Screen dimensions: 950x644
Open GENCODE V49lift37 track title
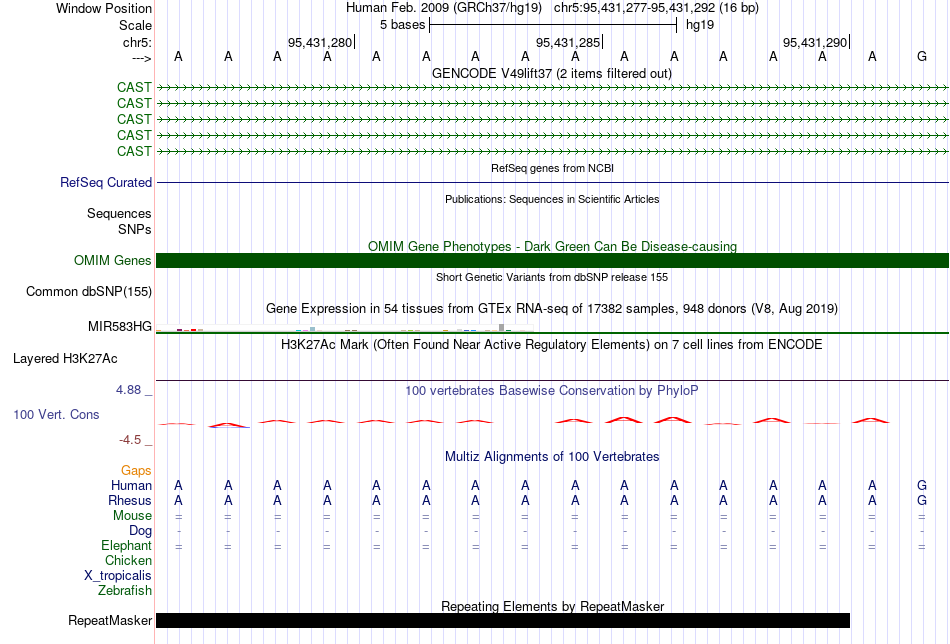pyautogui.click(x=551, y=73)
